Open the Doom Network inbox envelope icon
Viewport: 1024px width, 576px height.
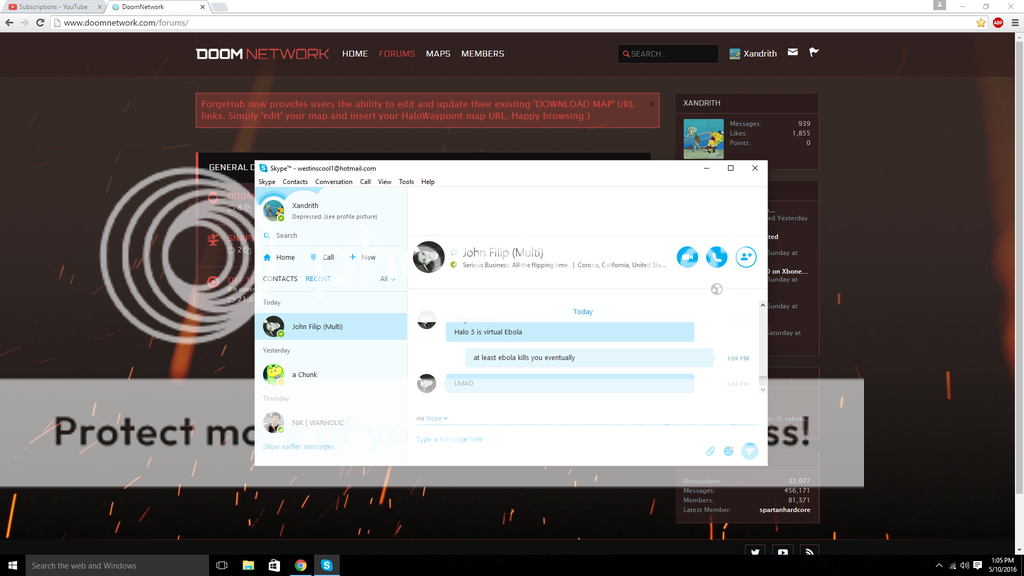click(793, 52)
